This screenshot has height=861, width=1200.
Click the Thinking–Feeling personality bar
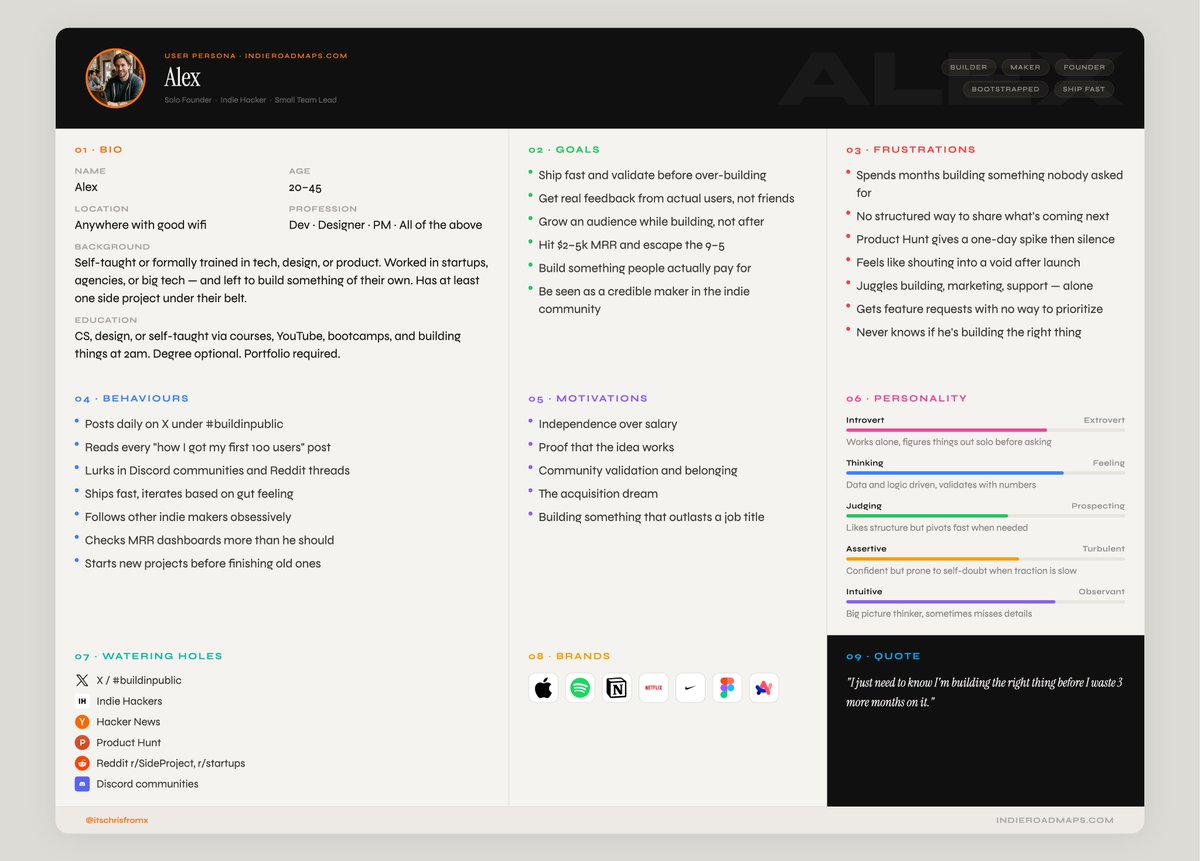(985, 473)
